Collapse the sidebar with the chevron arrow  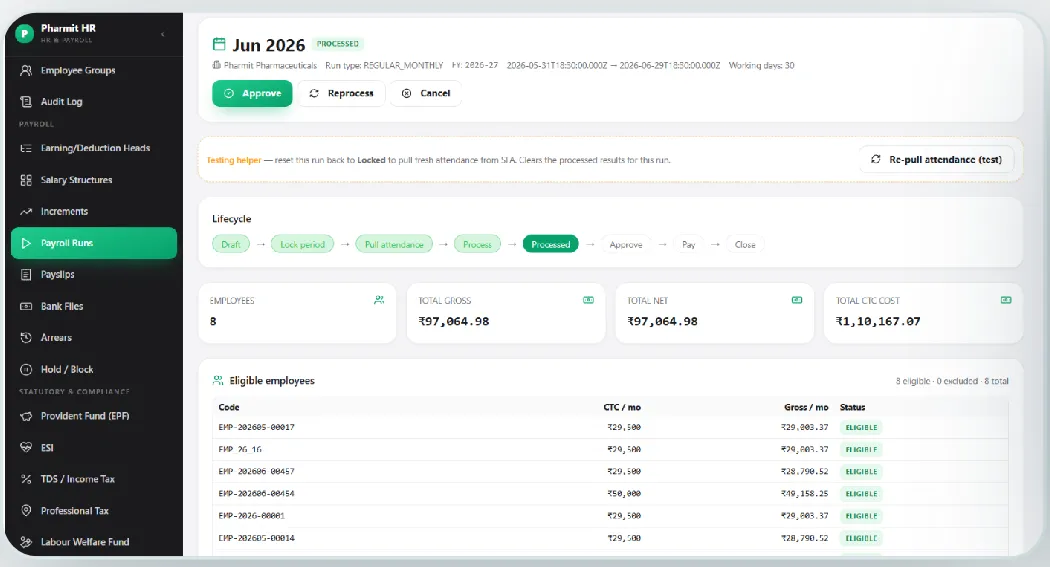pos(163,34)
